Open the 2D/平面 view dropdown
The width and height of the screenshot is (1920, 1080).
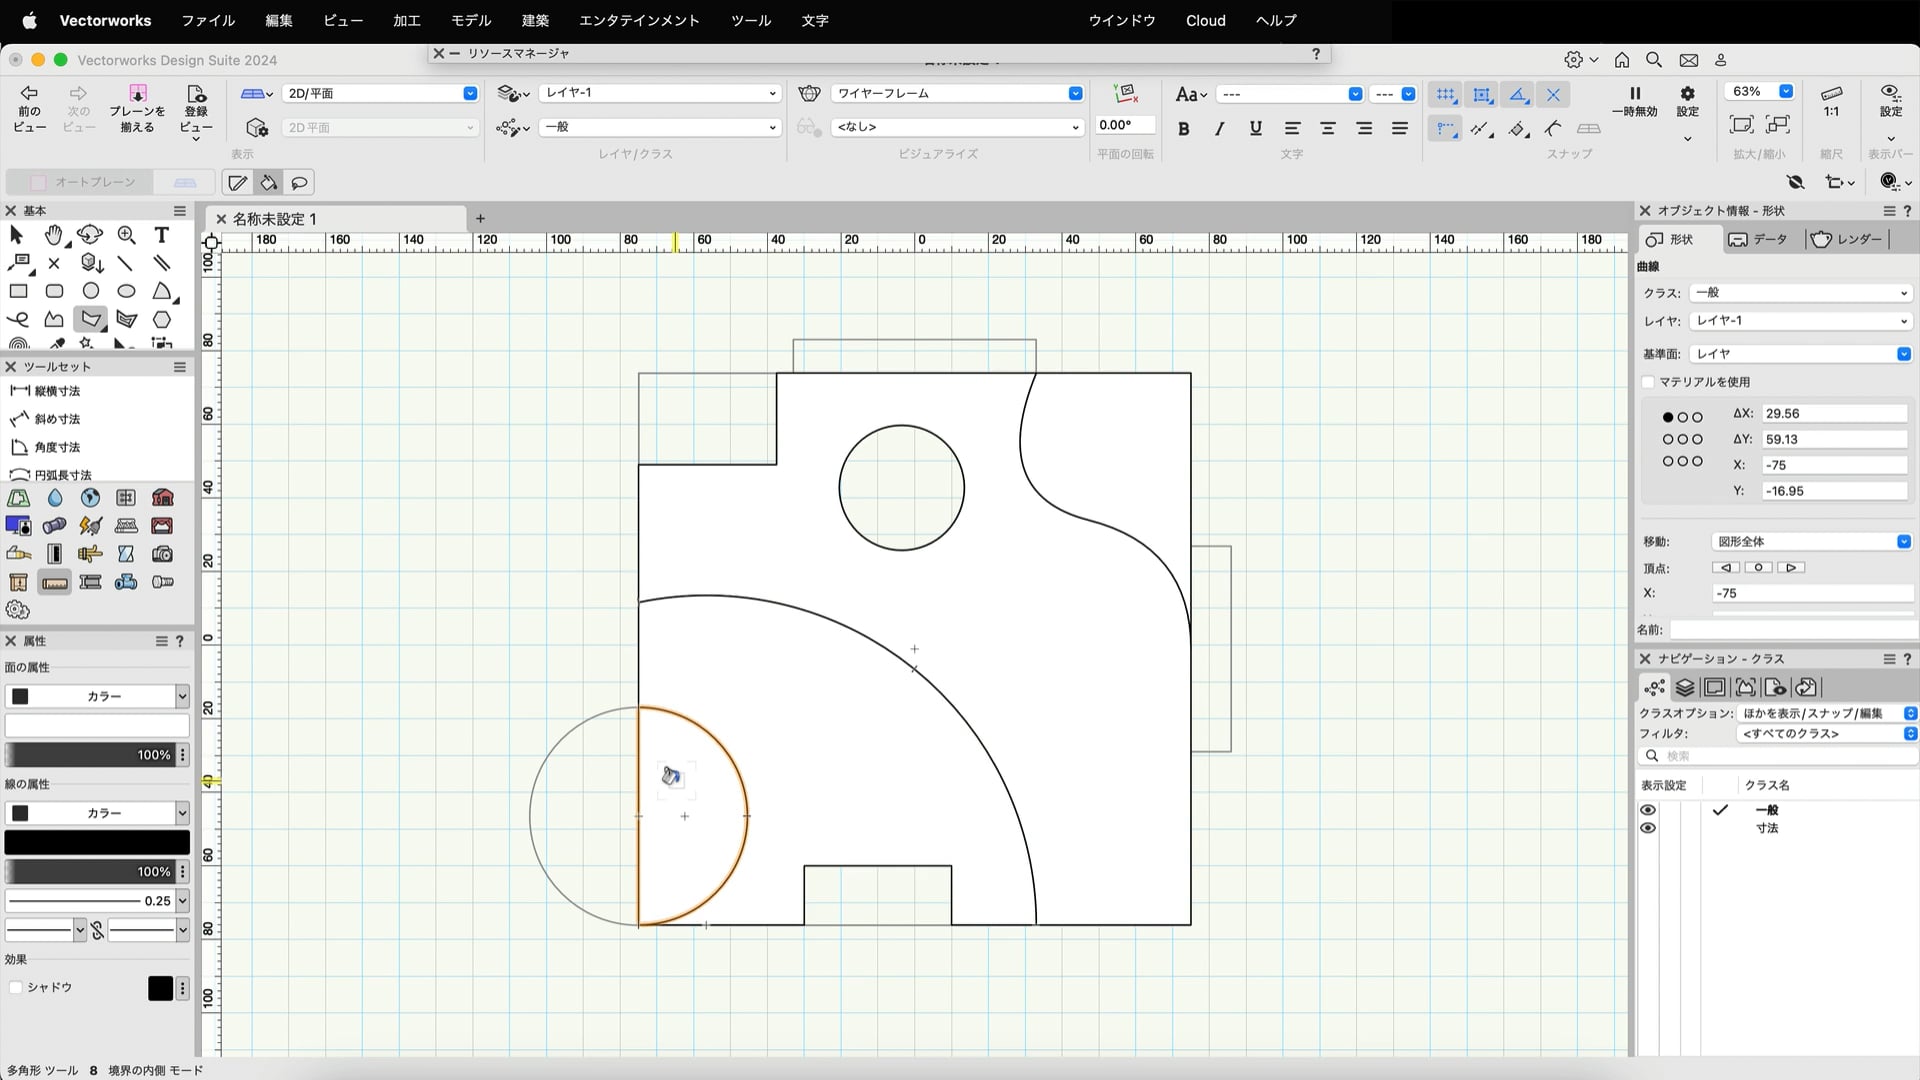point(380,93)
